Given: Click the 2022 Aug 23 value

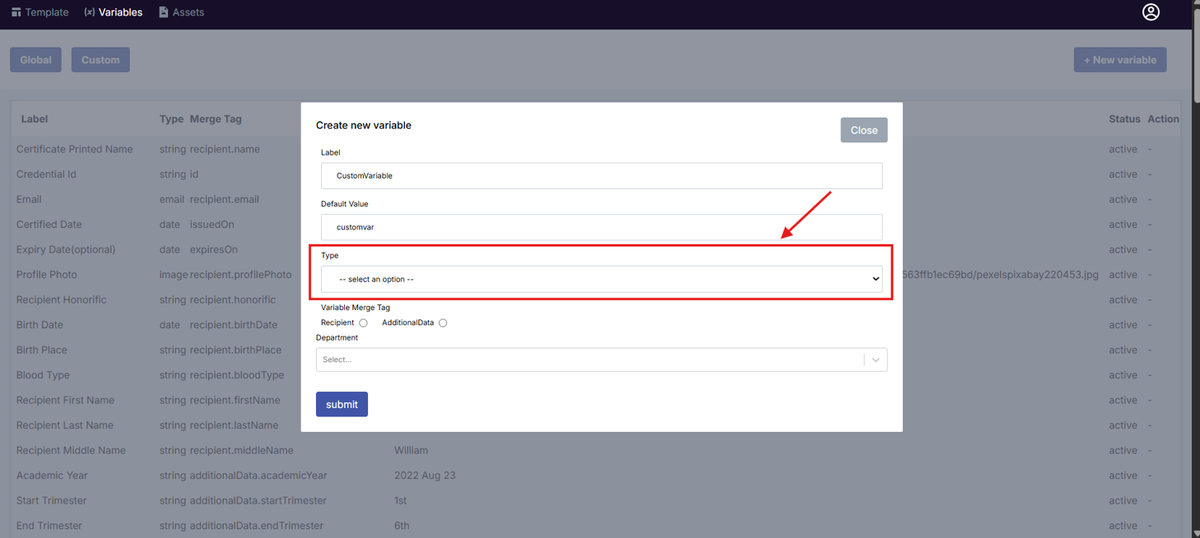Looking at the screenshot, I should point(425,475).
